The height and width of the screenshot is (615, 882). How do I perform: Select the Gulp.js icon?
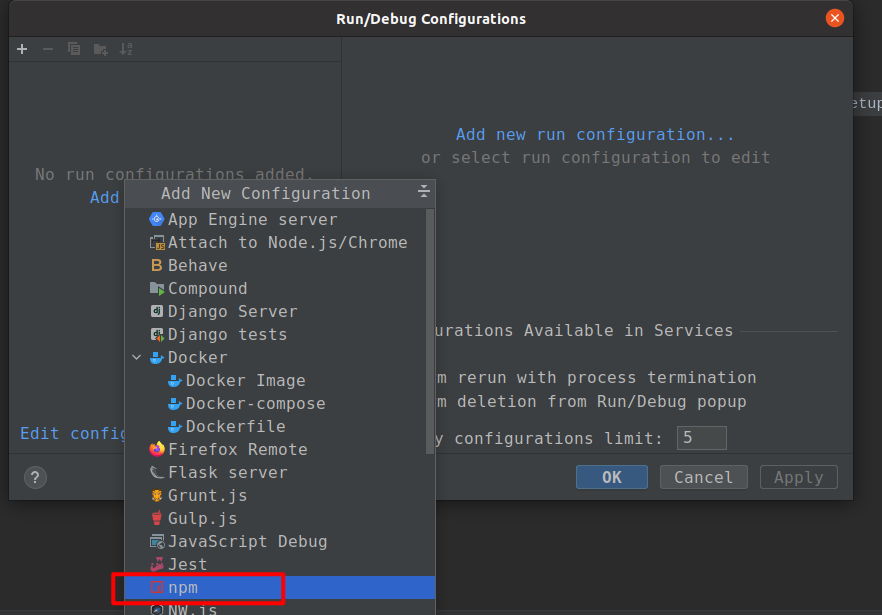[156, 519]
